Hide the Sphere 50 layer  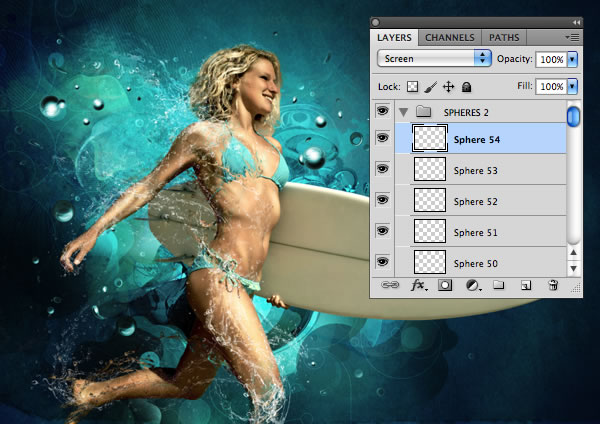tap(382, 262)
